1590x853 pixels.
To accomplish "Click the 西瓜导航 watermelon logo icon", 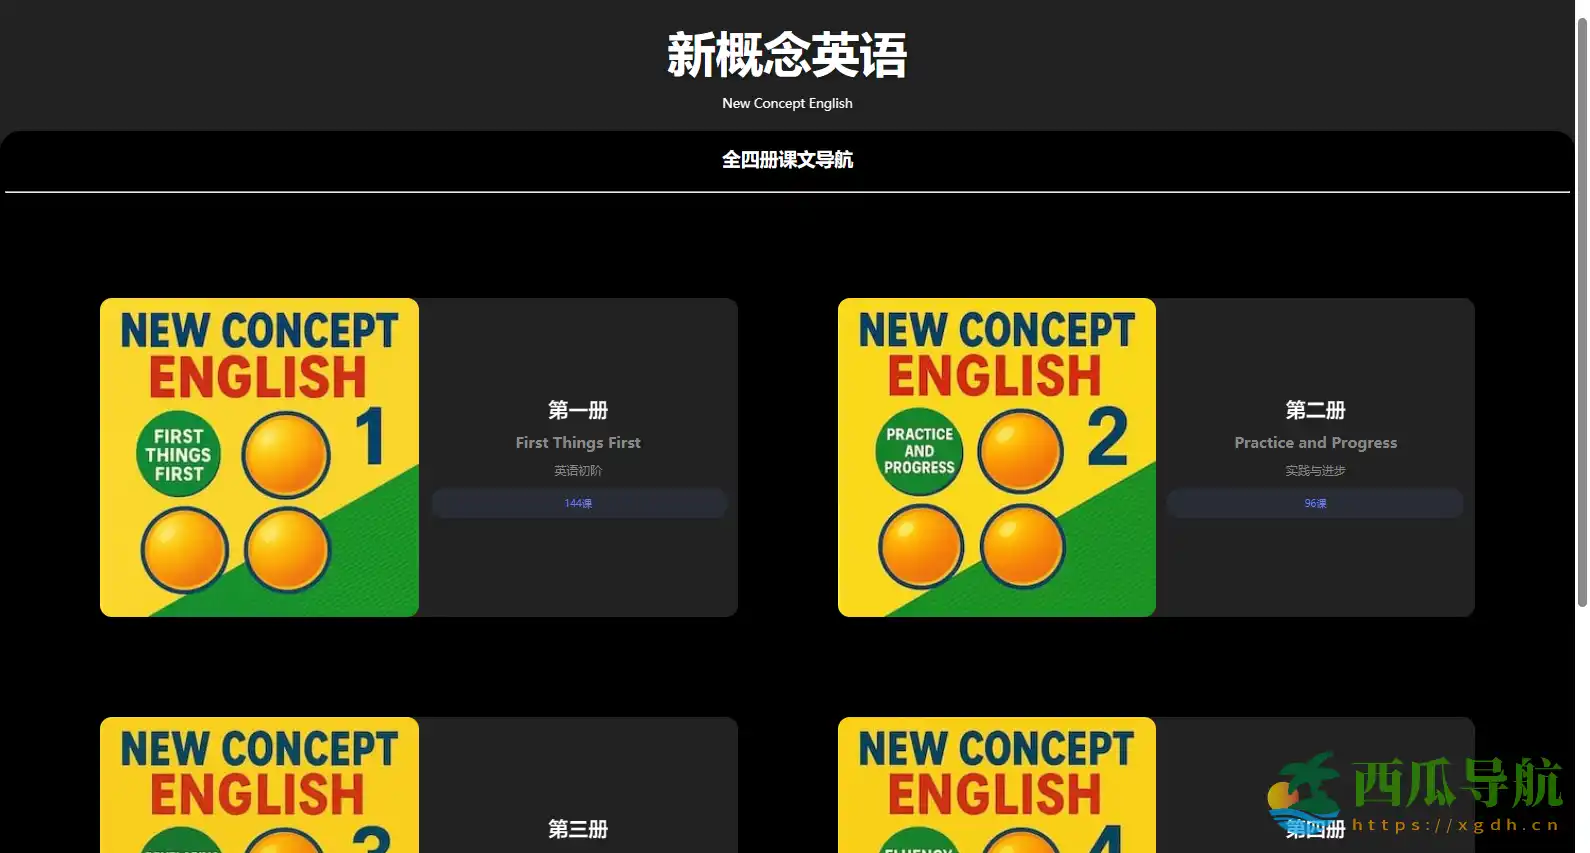I will click(1305, 788).
